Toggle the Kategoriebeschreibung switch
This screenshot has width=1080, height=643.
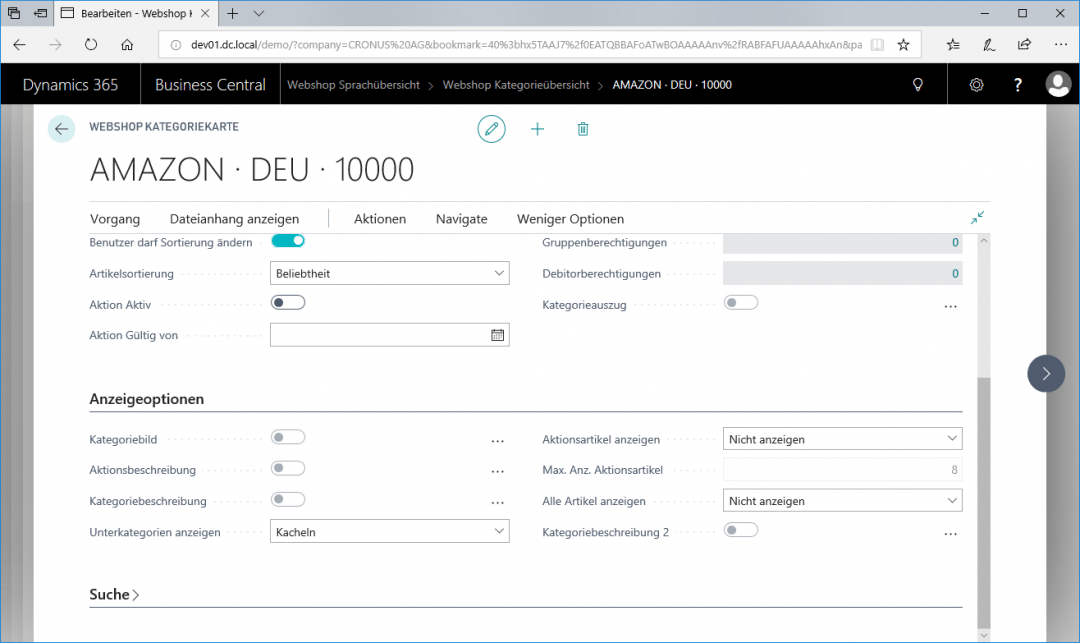pyautogui.click(x=288, y=499)
